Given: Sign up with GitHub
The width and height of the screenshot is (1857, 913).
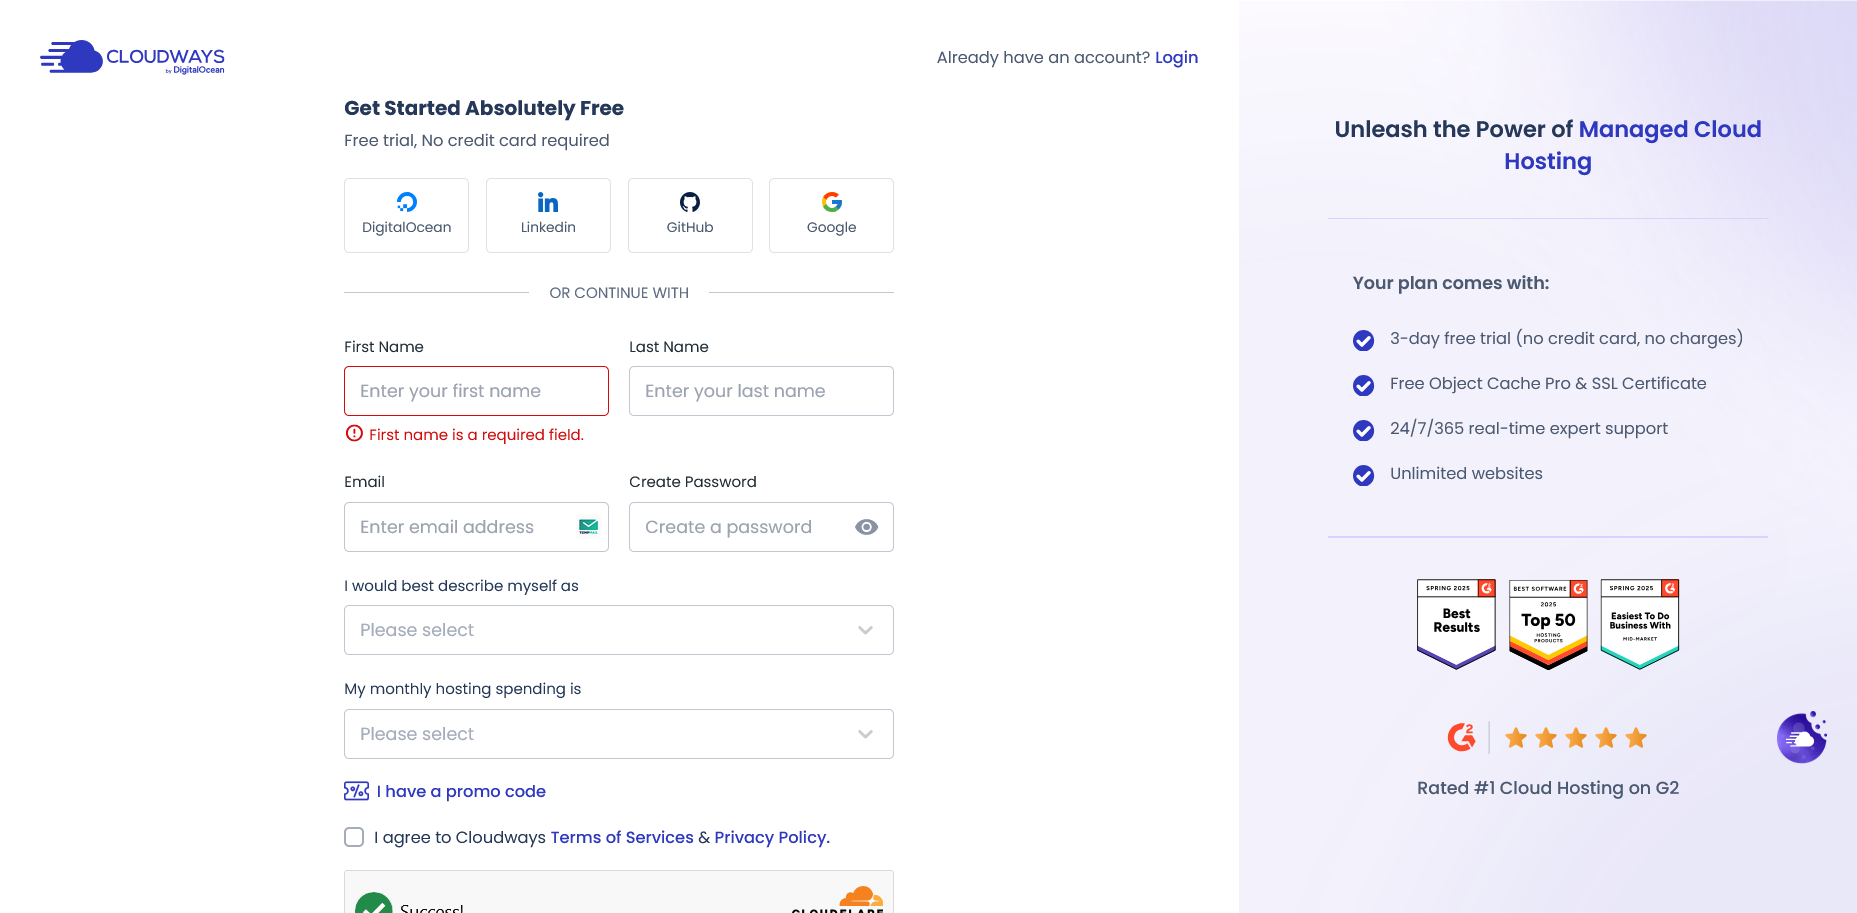Looking at the screenshot, I should point(690,215).
